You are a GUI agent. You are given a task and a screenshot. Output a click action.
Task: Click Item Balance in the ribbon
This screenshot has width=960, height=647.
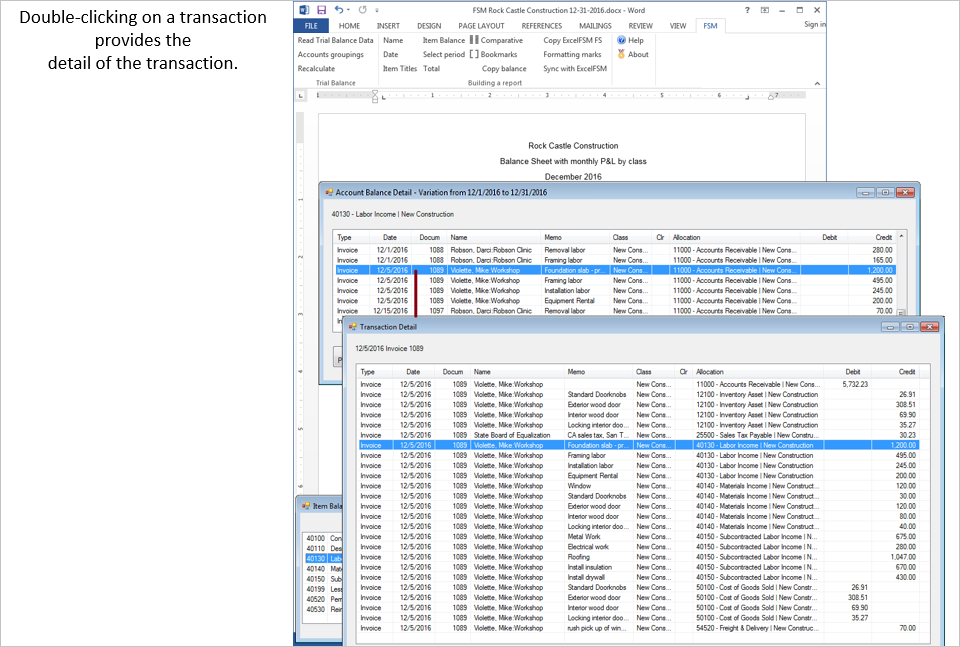(x=444, y=40)
